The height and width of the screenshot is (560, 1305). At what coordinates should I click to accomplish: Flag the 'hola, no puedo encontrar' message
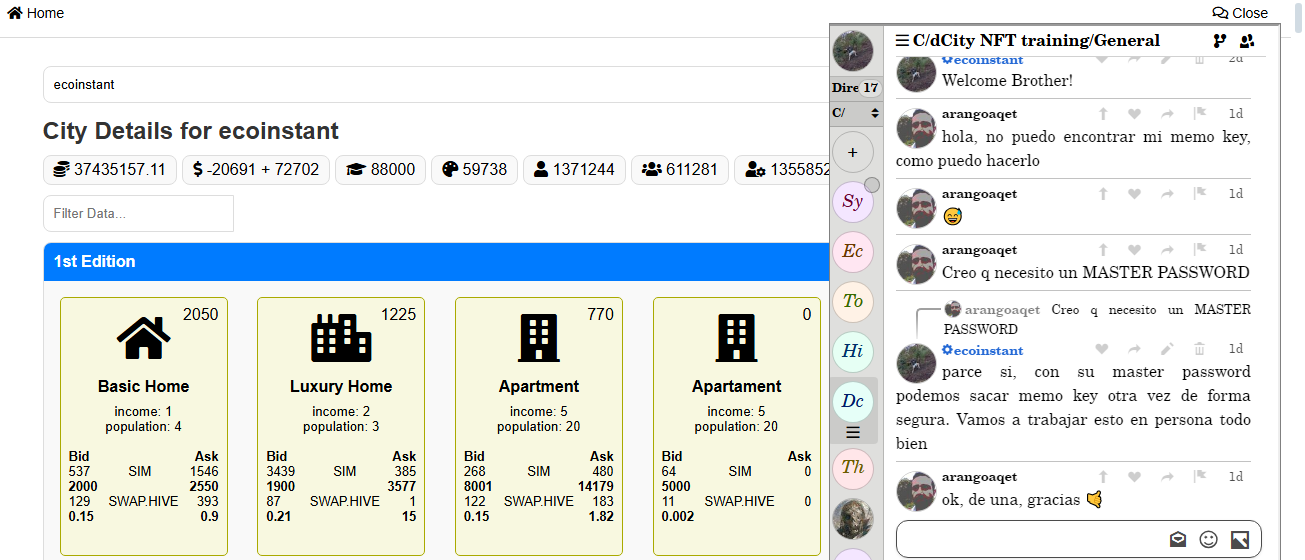(1199, 114)
